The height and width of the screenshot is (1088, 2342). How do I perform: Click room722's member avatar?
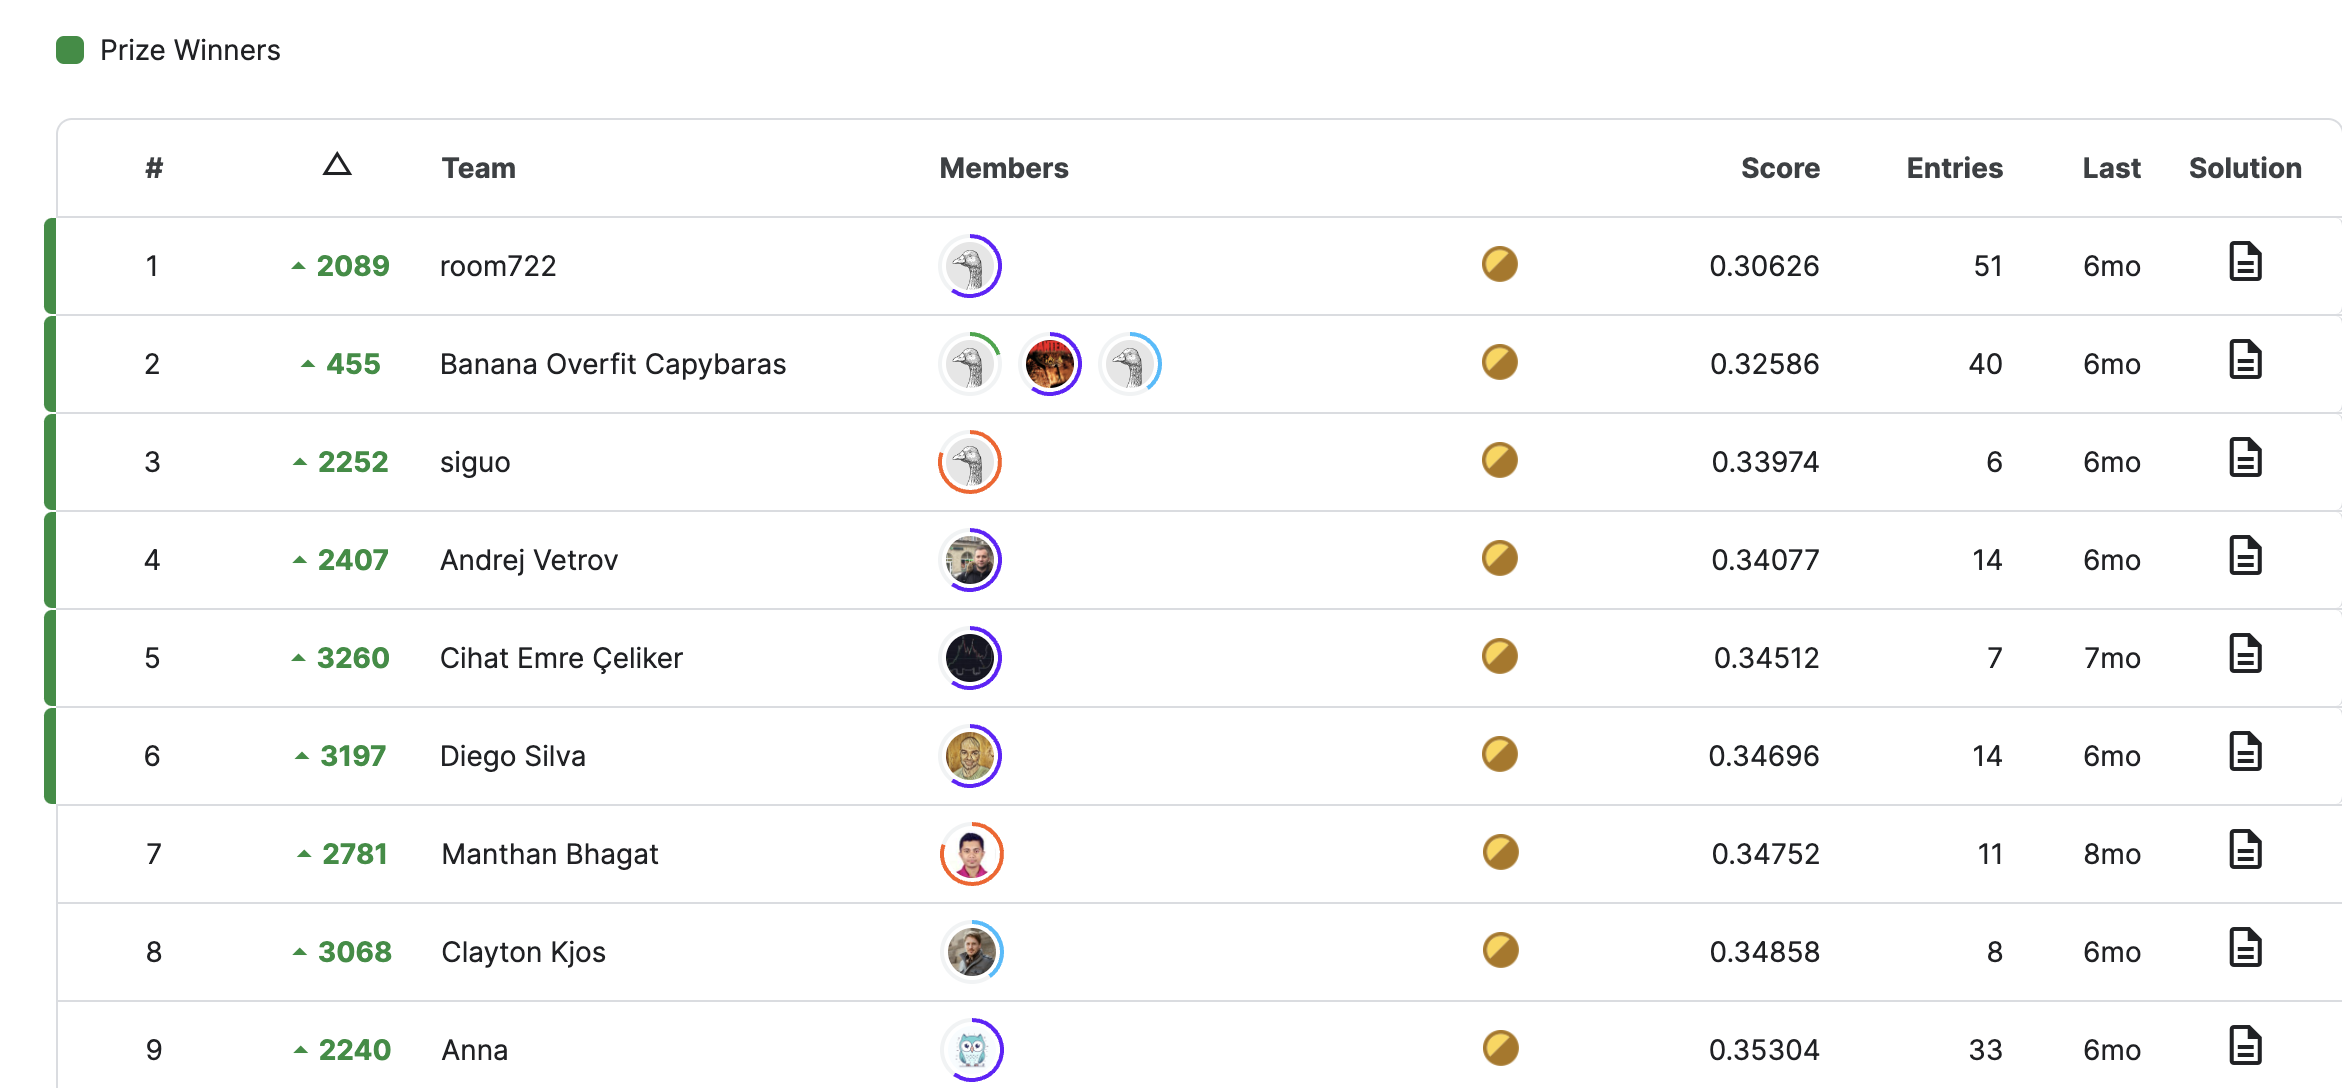pyautogui.click(x=970, y=266)
